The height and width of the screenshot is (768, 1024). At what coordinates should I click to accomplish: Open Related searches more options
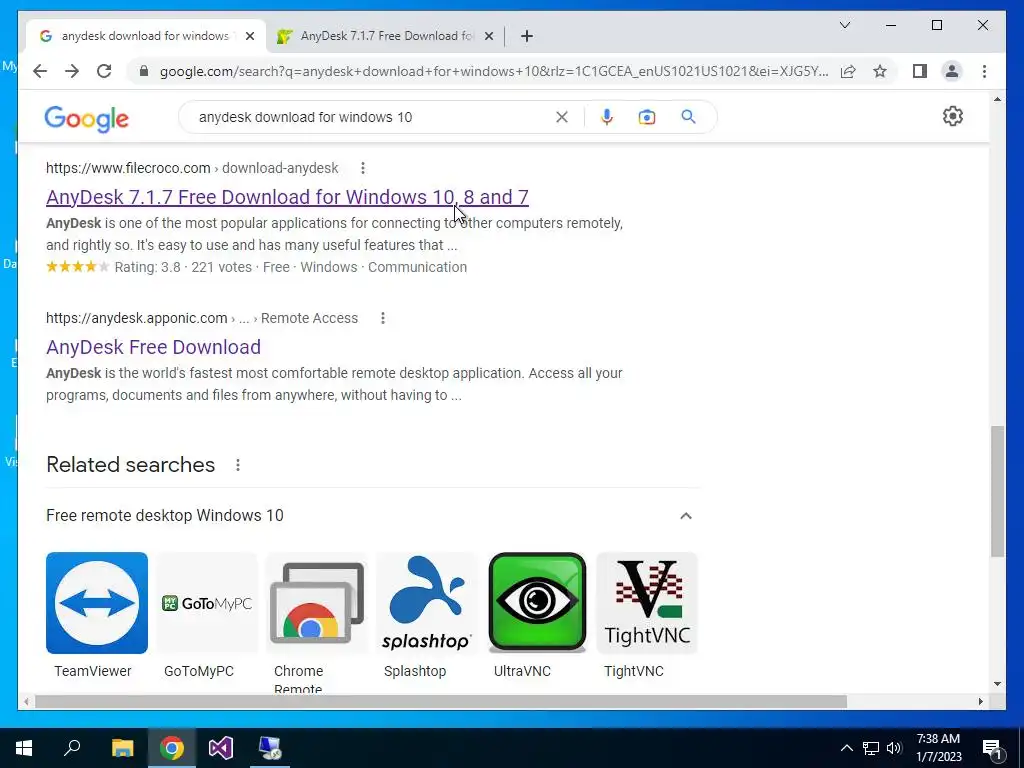pos(238,465)
